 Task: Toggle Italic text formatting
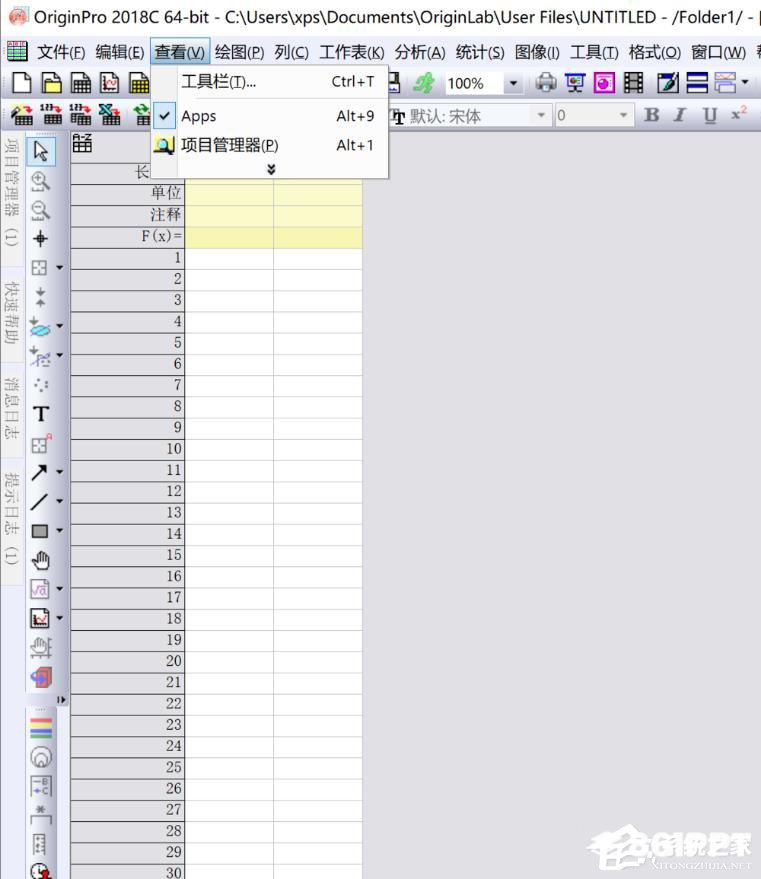pyautogui.click(x=680, y=115)
